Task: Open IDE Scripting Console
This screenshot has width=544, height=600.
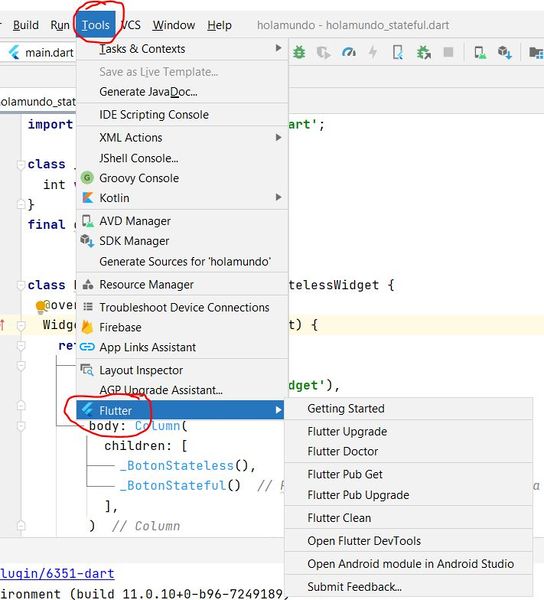Action: tap(182, 114)
